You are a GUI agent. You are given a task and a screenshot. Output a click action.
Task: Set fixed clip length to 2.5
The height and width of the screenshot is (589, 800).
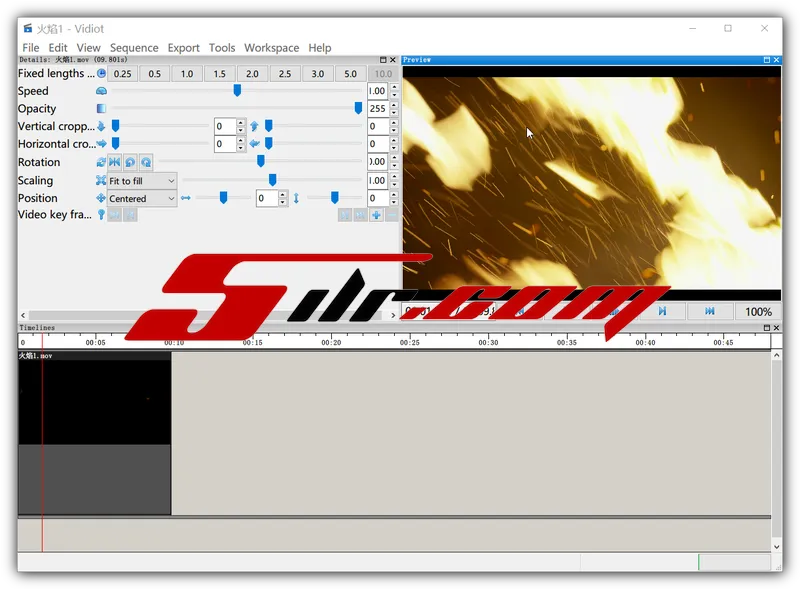coord(285,73)
